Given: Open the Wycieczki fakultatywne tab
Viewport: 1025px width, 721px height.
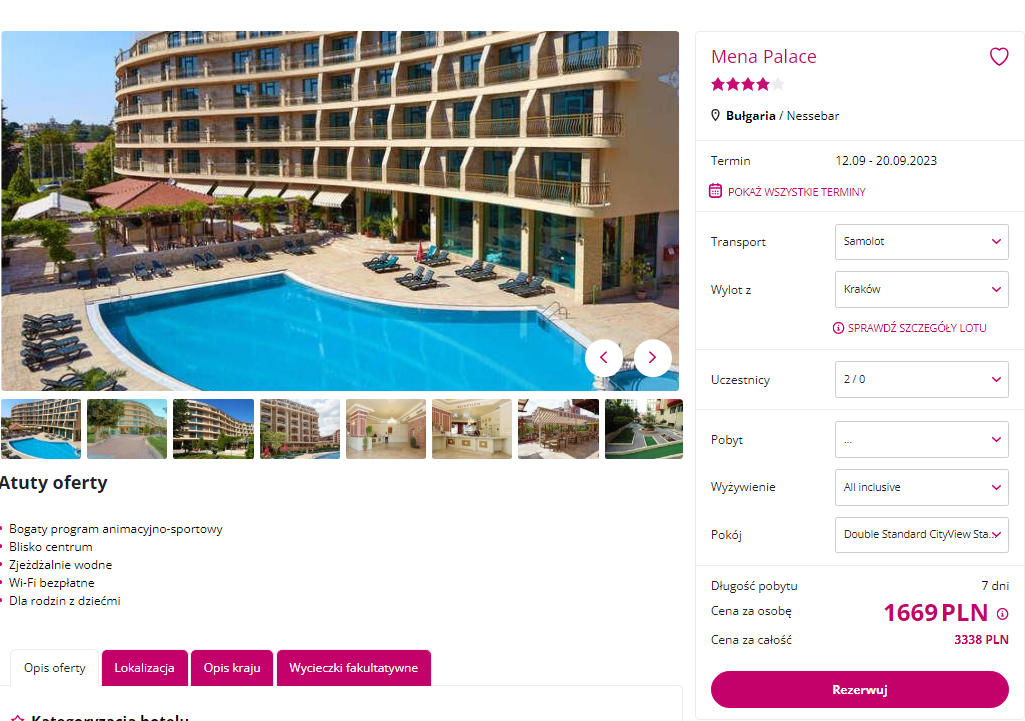Looking at the screenshot, I should tap(354, 668).
